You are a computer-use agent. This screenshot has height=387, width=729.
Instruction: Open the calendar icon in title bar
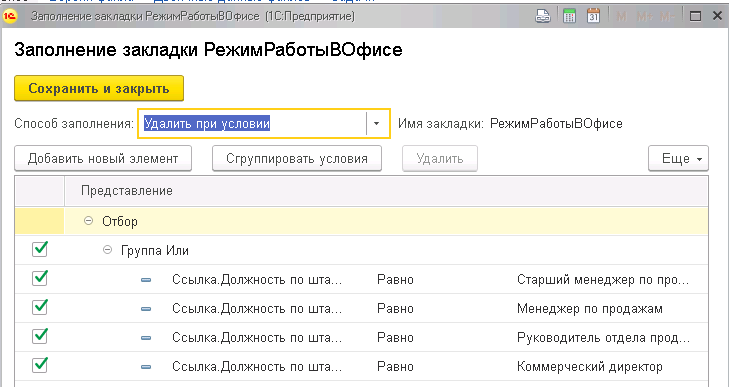[593, 16]
